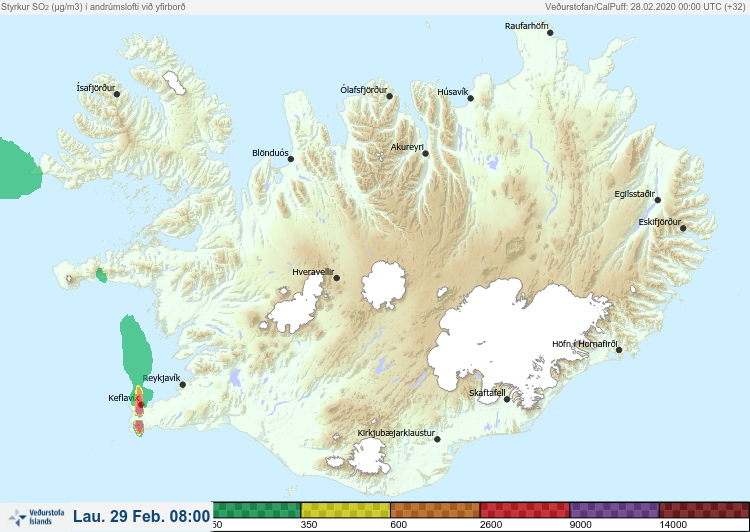Click the Húsavík marker dot

471,99
